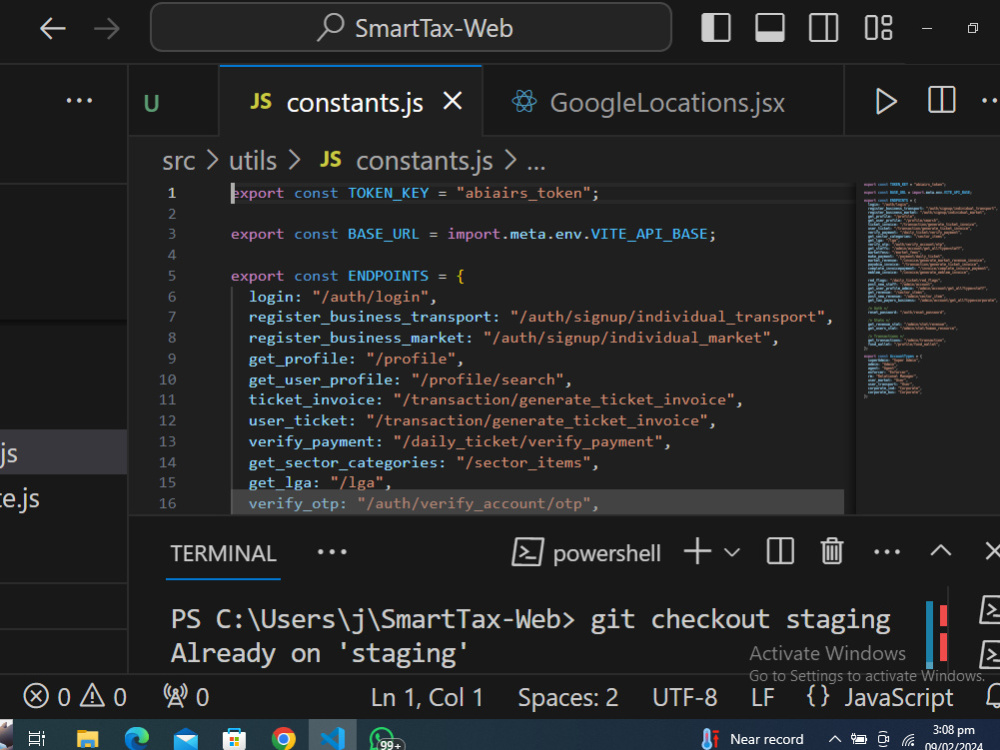Kill the terminal with trash icon

point(832,551)
